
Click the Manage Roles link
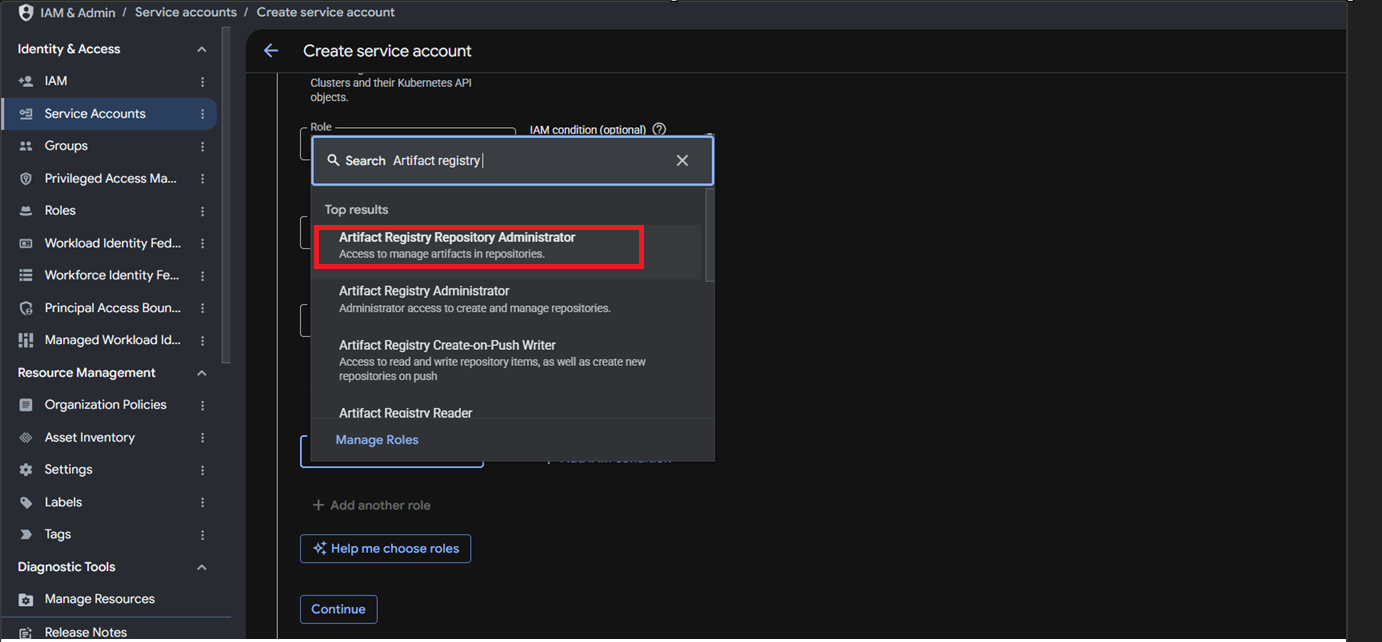tap(377, 440)
